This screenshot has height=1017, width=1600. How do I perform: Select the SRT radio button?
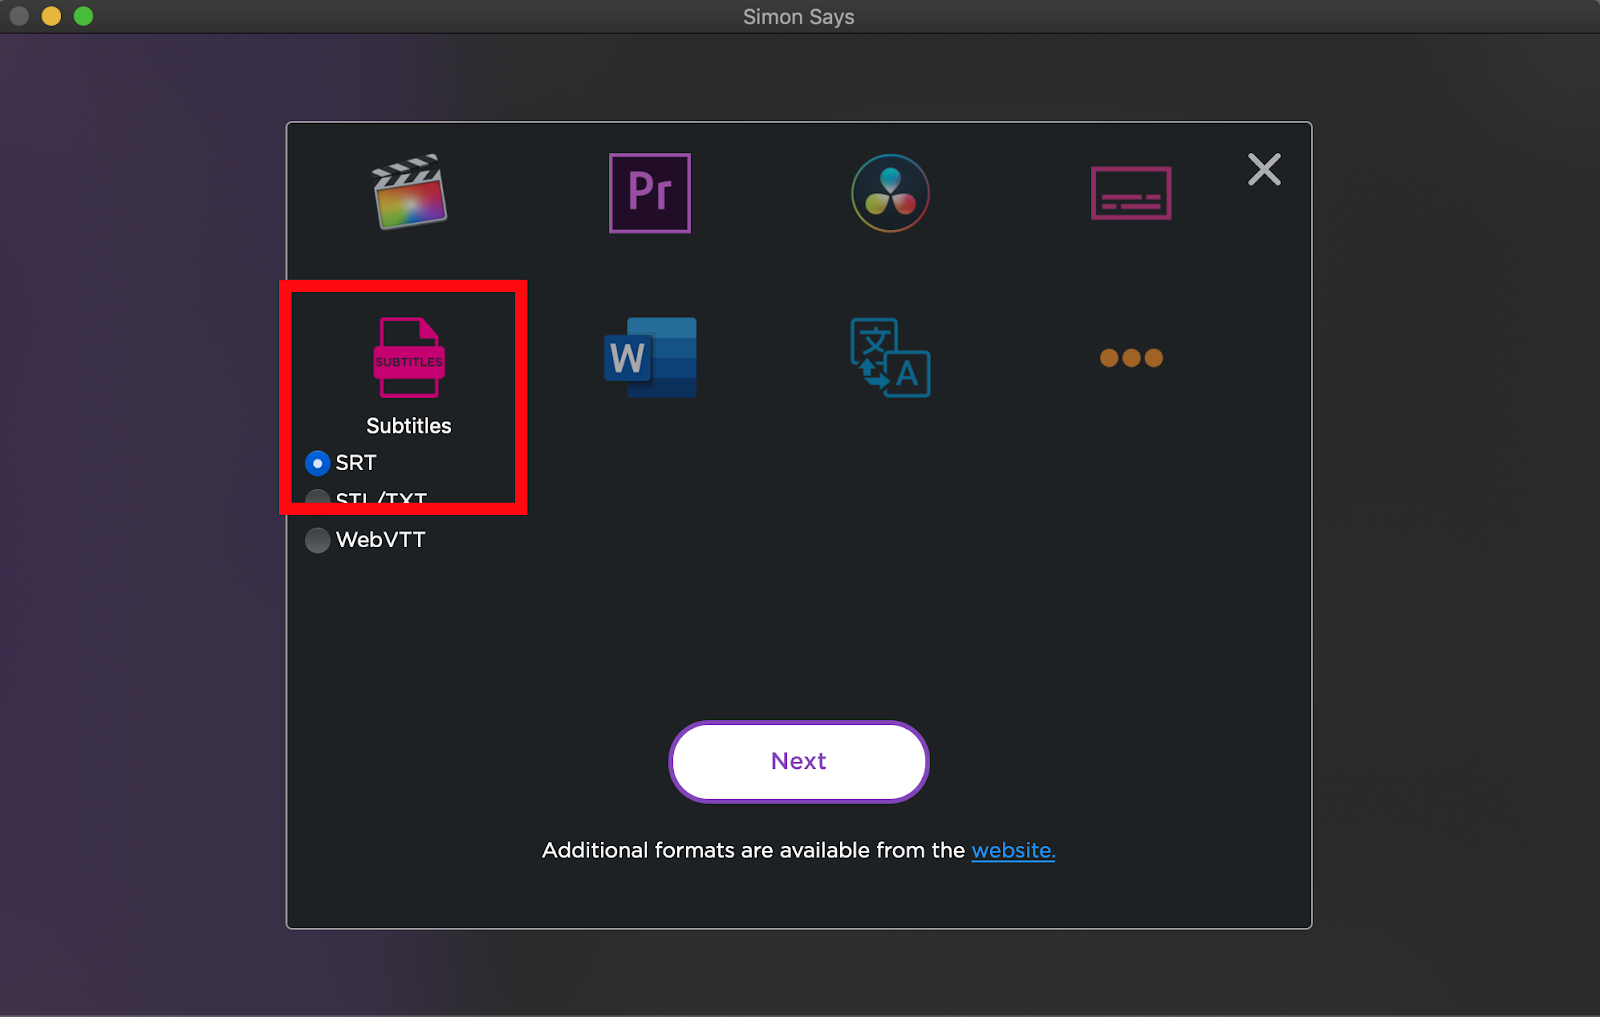[x=317, y=463]
